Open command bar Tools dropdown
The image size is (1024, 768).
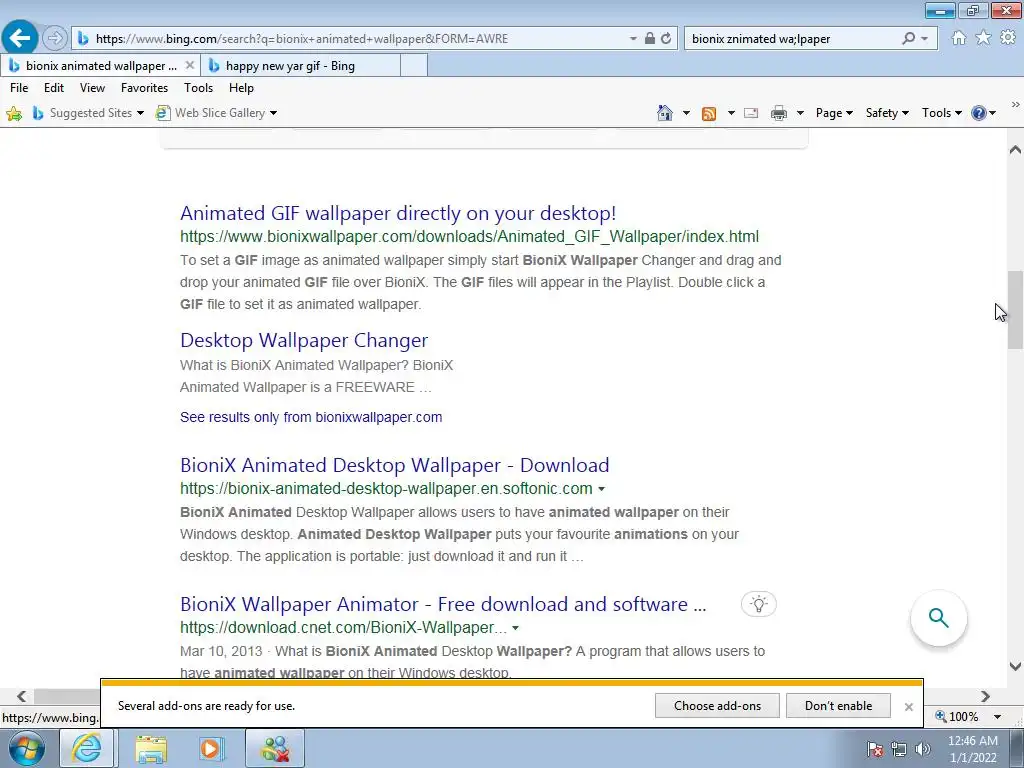pos(942,113)
